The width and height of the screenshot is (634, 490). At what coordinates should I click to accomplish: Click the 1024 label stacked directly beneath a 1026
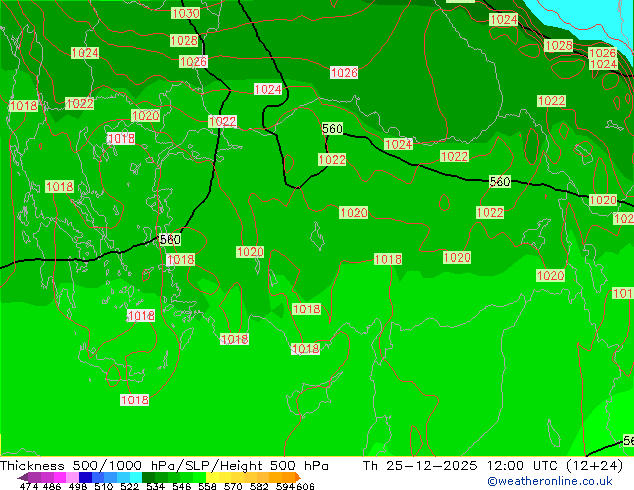click(x=603, y=64)
